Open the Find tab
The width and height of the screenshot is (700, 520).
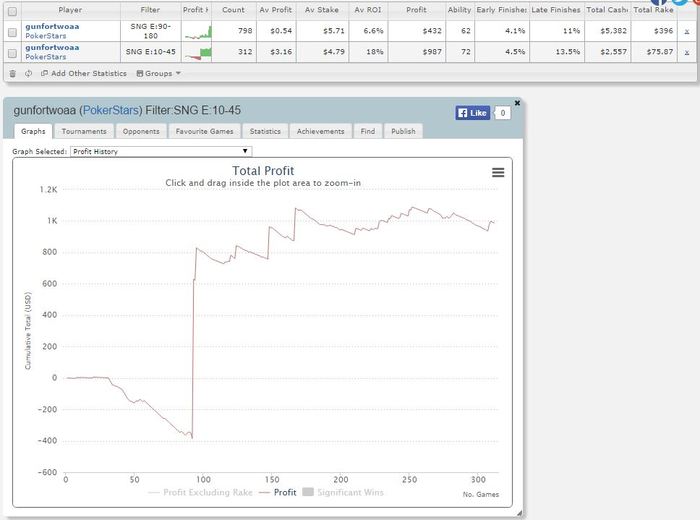(368, 131)
